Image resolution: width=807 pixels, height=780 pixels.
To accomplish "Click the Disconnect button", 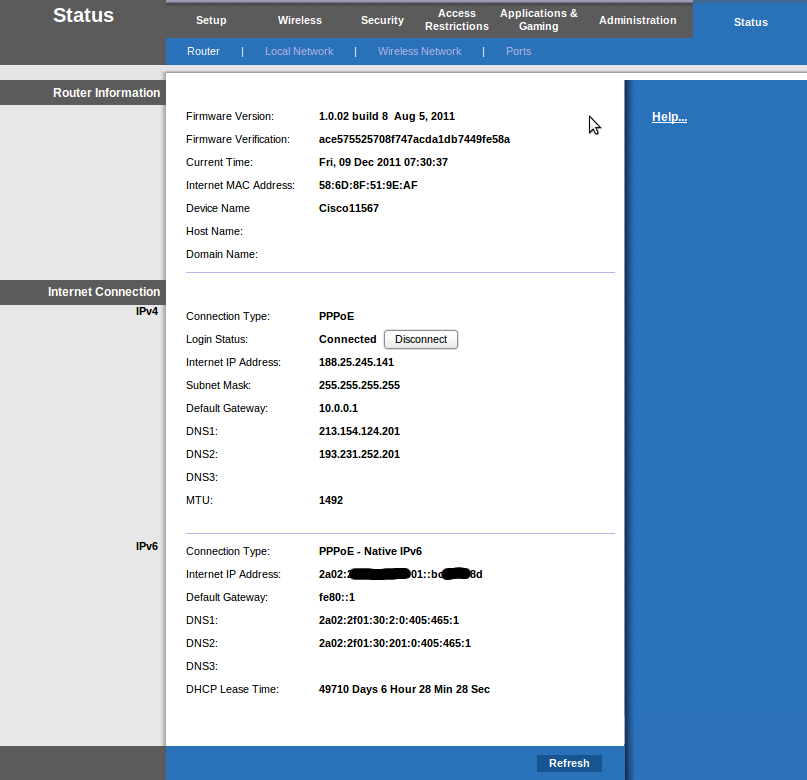I will (421, 339).
